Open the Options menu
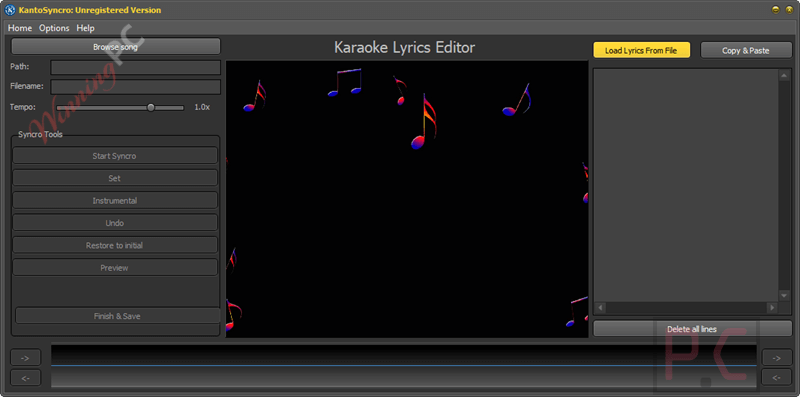800x397 pixels. pos(54,28)
